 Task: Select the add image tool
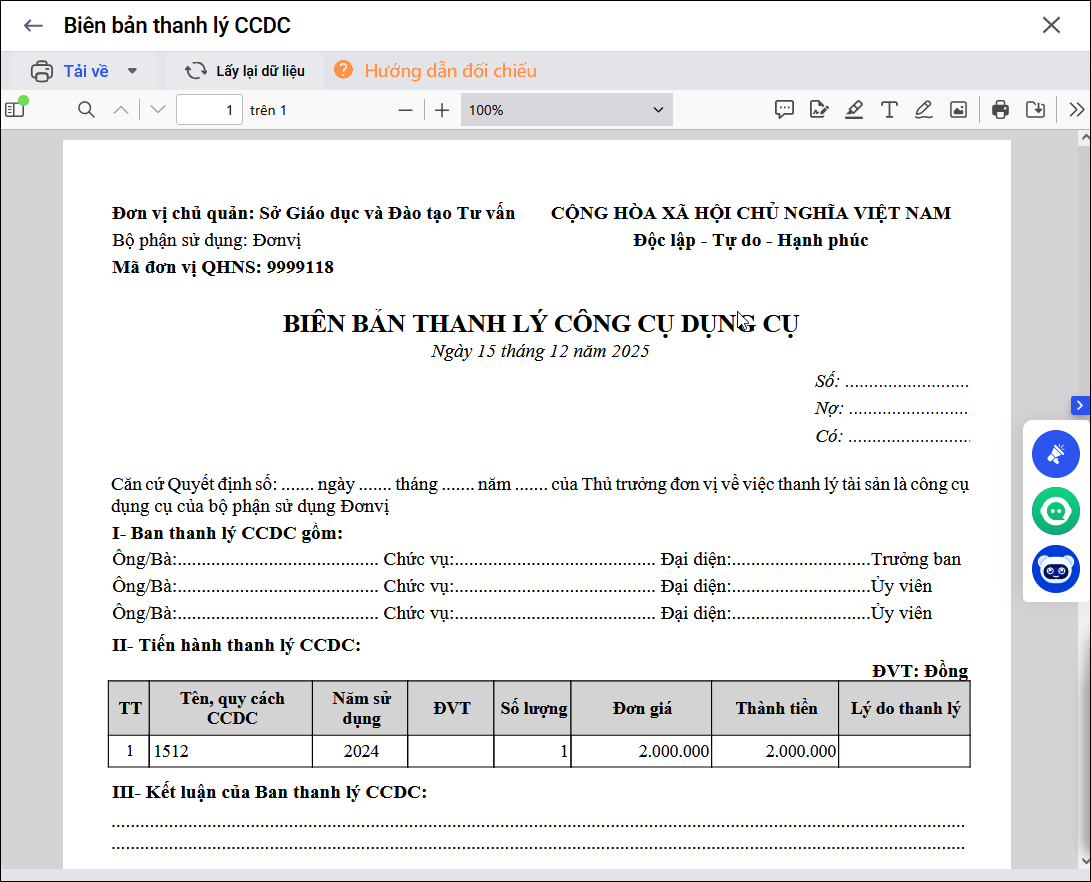click(x=958, y=110)
